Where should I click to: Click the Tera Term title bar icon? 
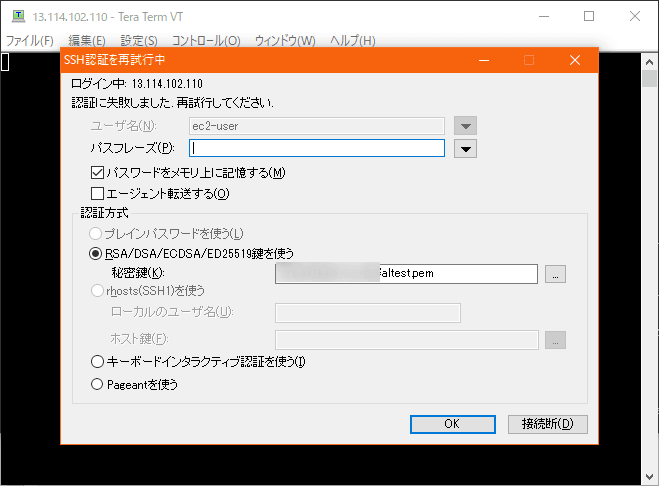(18, 16)
